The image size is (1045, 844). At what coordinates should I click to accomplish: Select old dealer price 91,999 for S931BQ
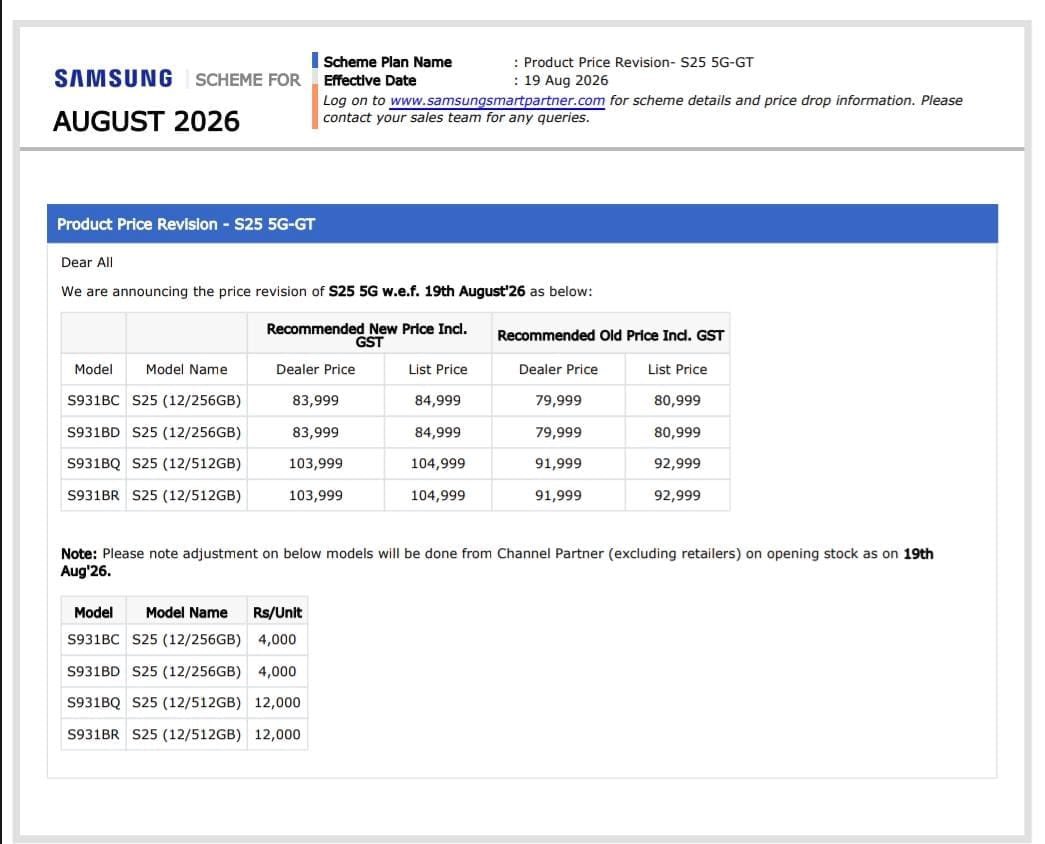tap(558, 463)
